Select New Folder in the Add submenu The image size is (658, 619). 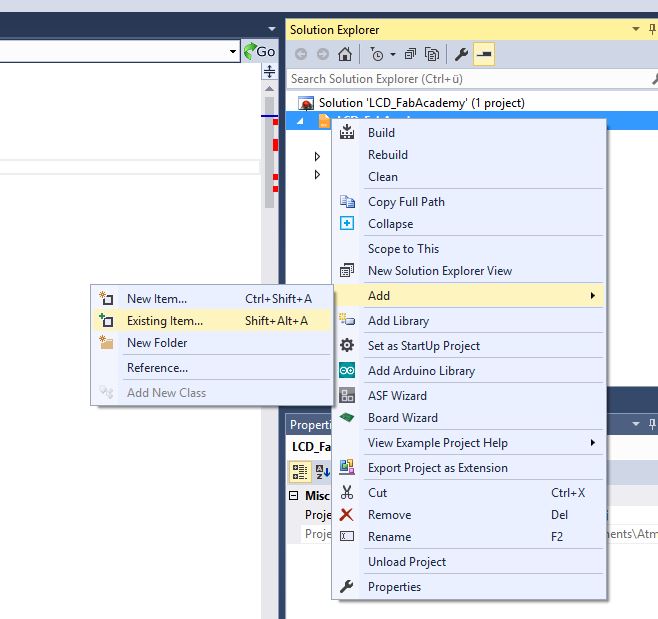(x=157, y=343)
